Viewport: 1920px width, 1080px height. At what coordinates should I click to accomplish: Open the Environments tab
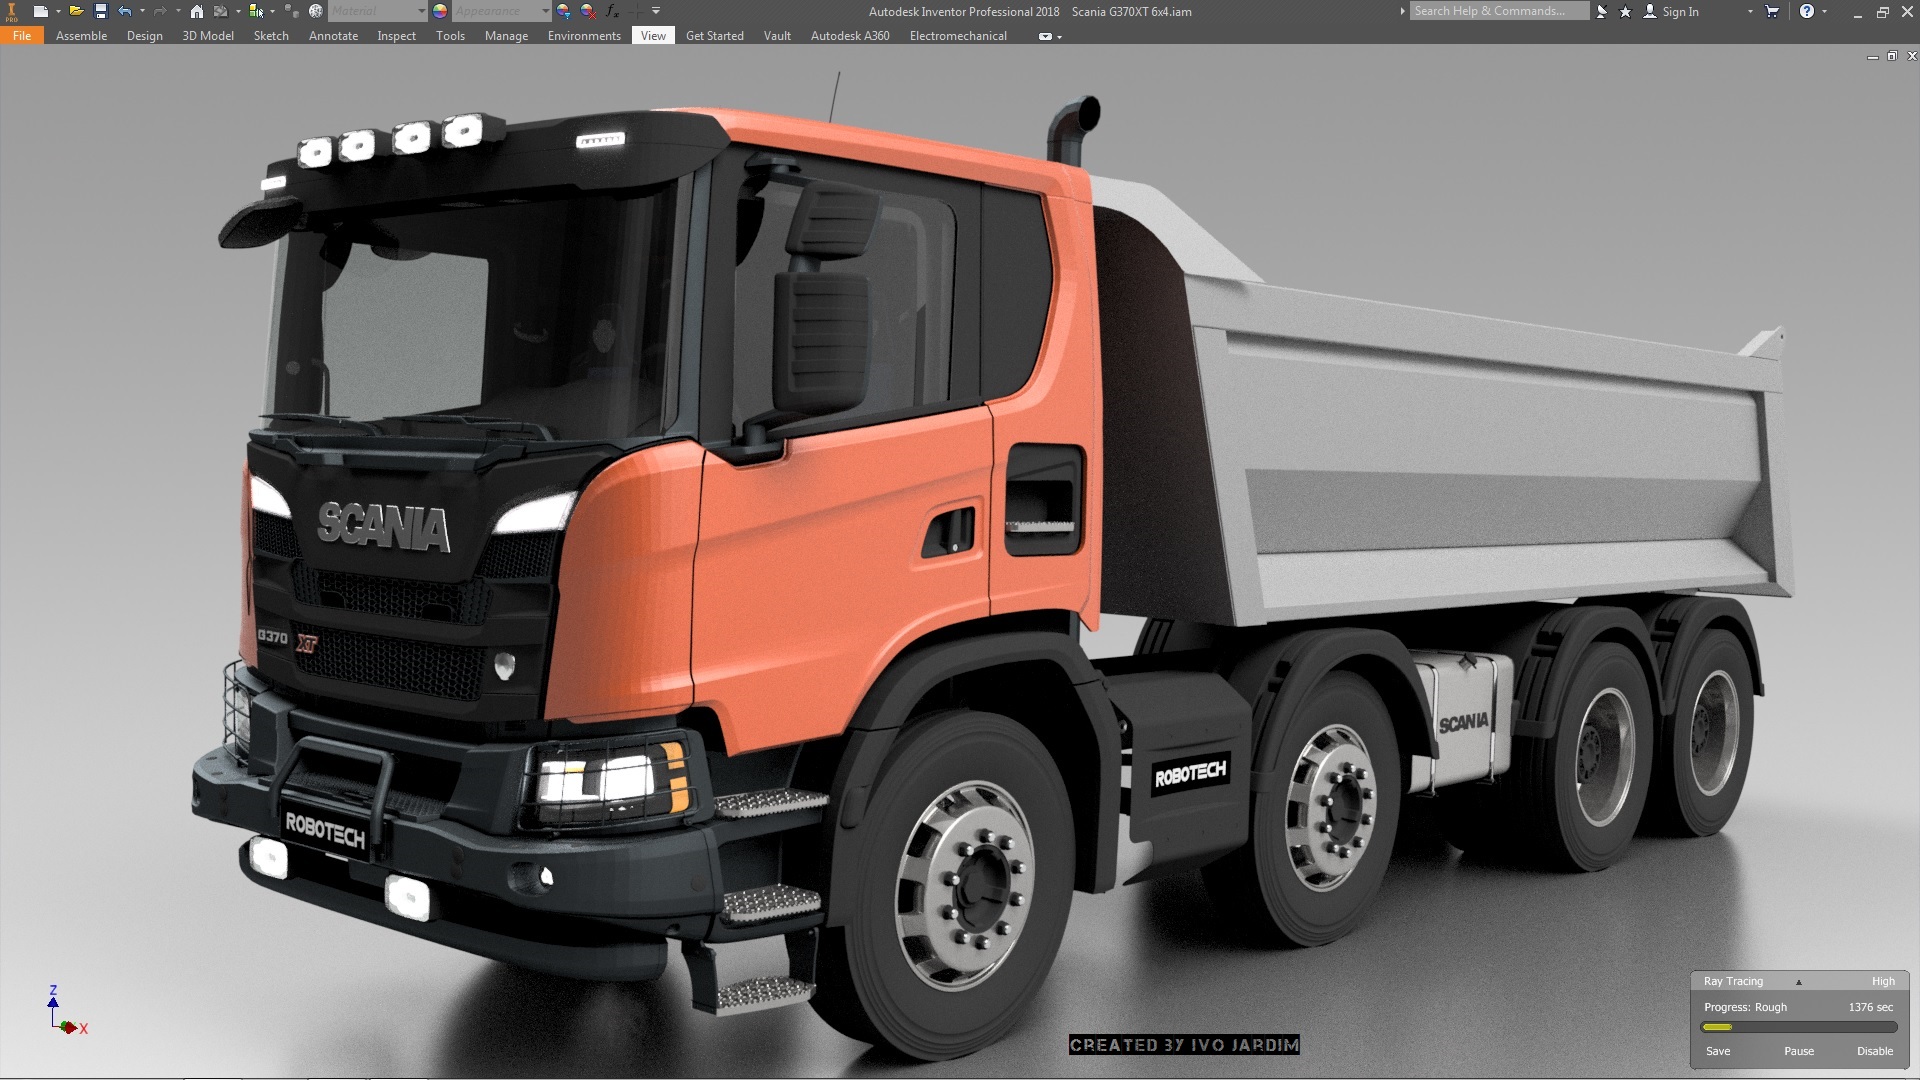click(584, 35)
